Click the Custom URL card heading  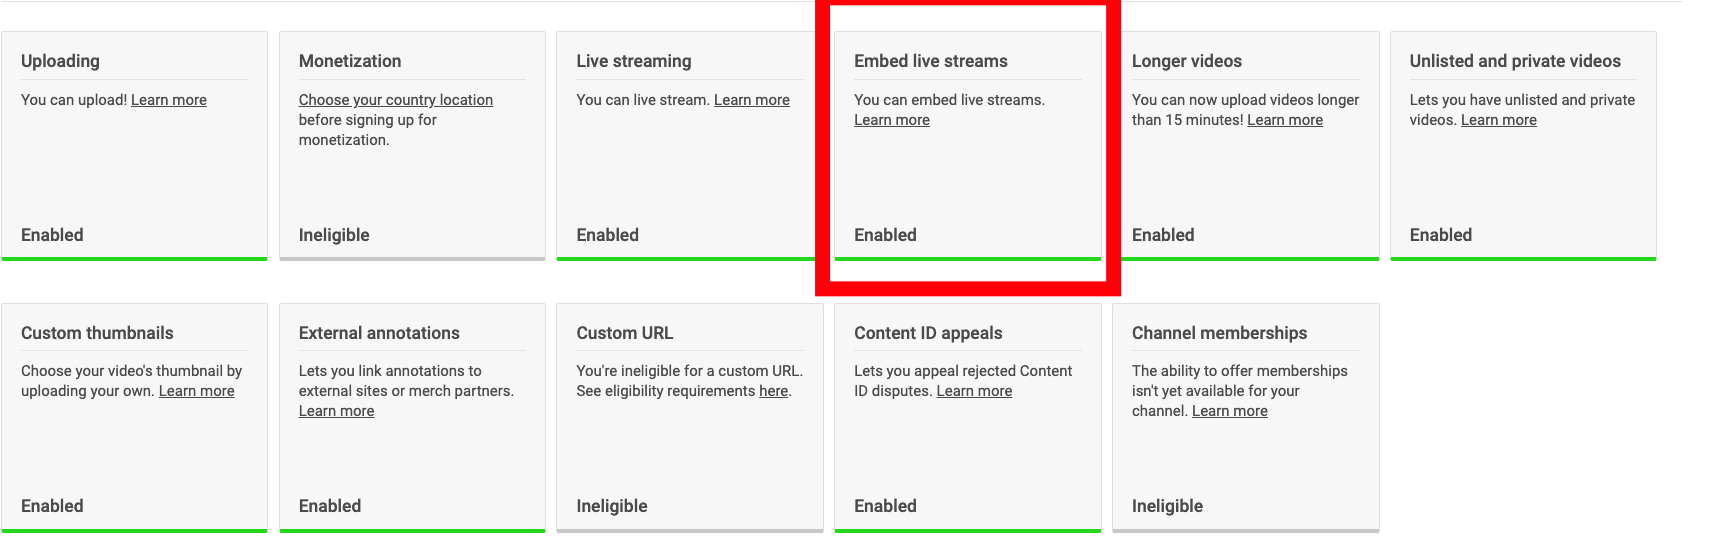(625, 333)
